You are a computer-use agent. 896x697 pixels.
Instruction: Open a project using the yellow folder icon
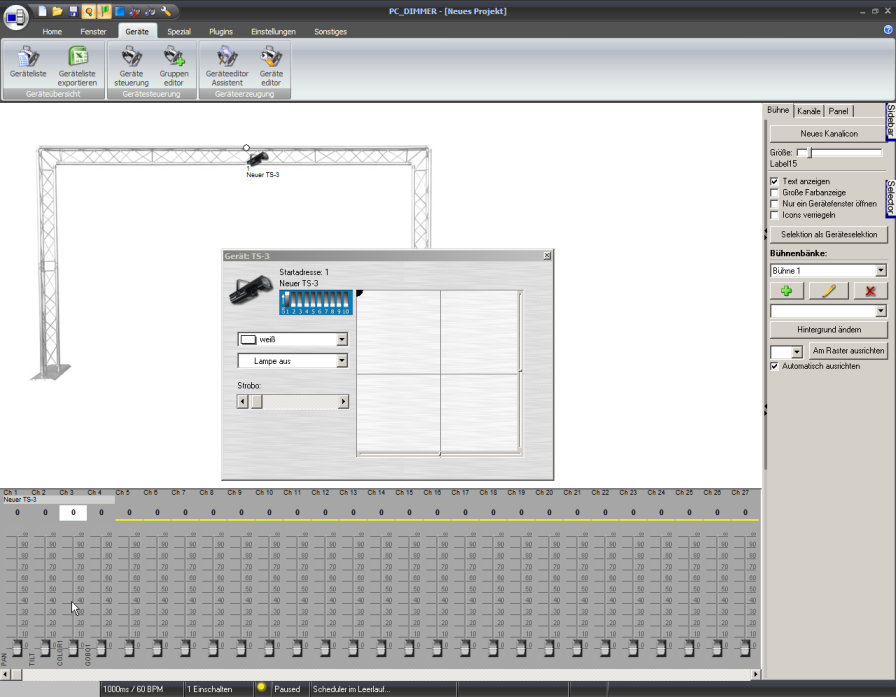(57, 11)
